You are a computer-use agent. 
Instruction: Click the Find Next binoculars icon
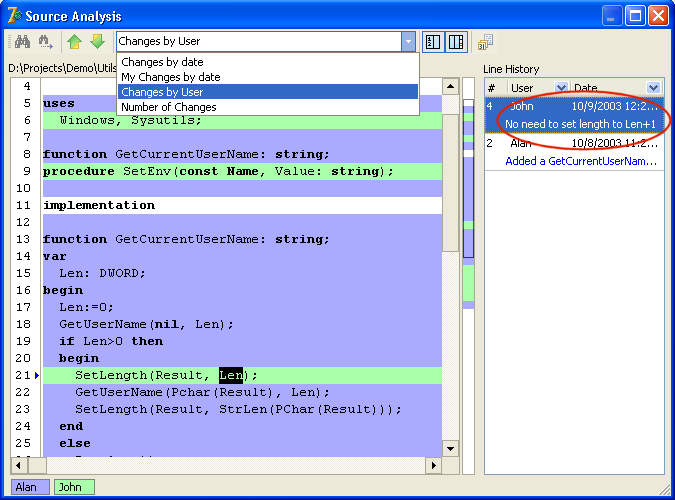pyautogui.click(x=45, y=41)
